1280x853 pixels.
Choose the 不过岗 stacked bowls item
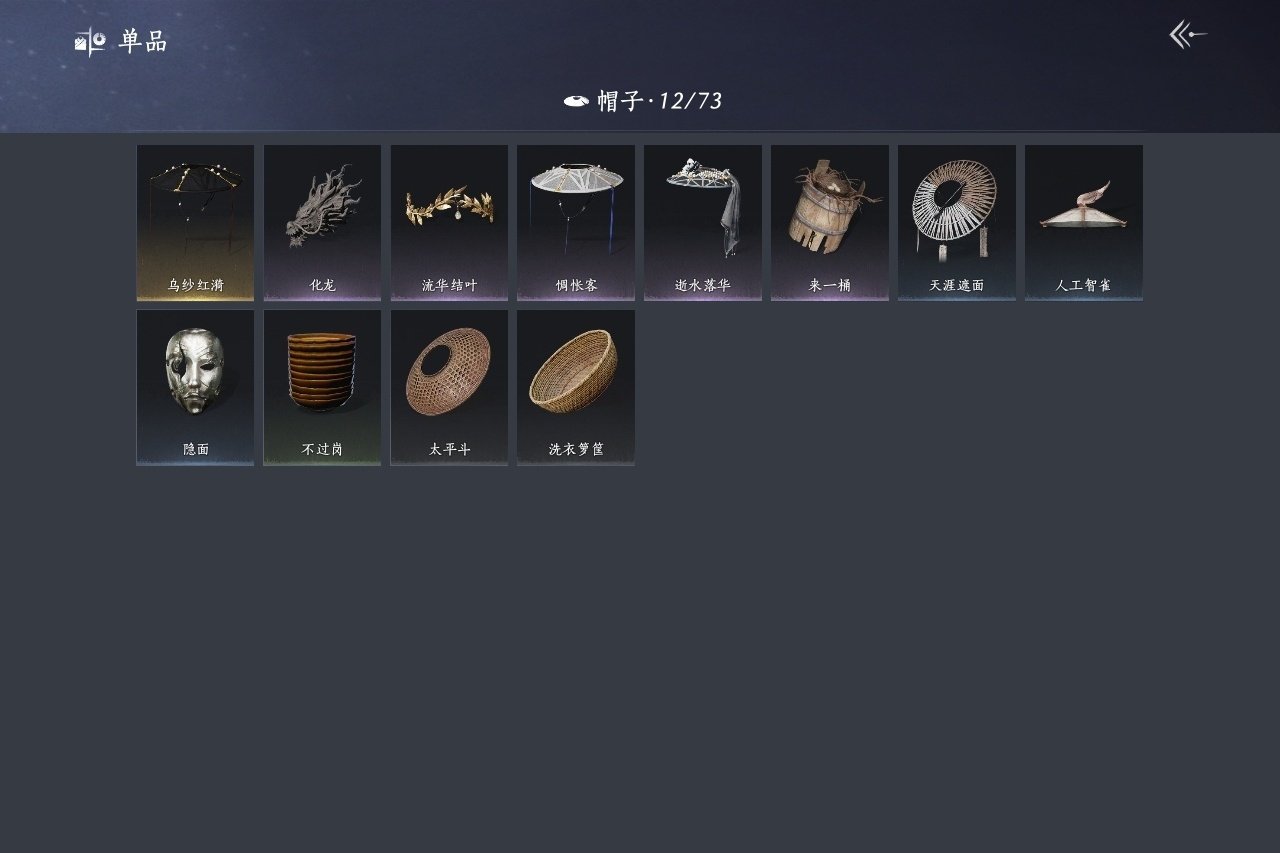click(322, 387)
